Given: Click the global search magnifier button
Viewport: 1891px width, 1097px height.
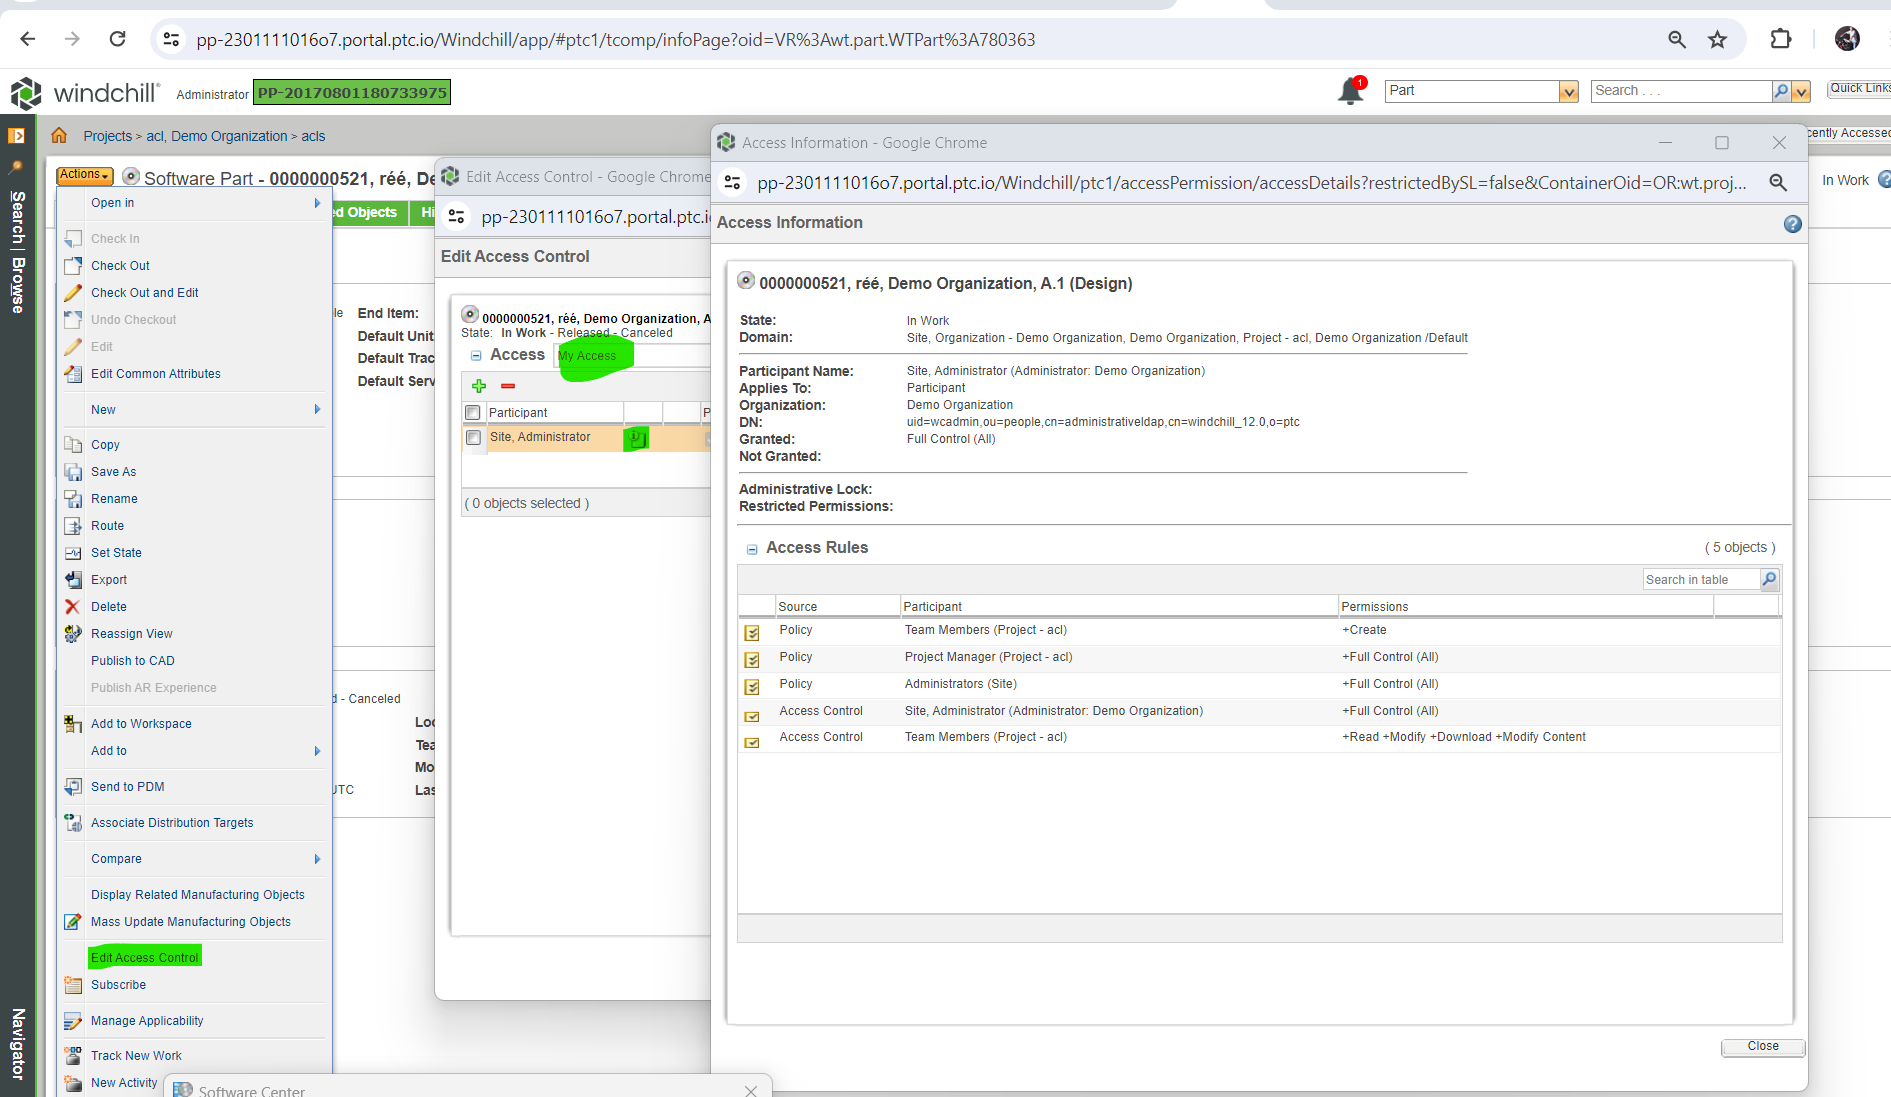Looking at the screenshot, I should (x=1781, y=91).
